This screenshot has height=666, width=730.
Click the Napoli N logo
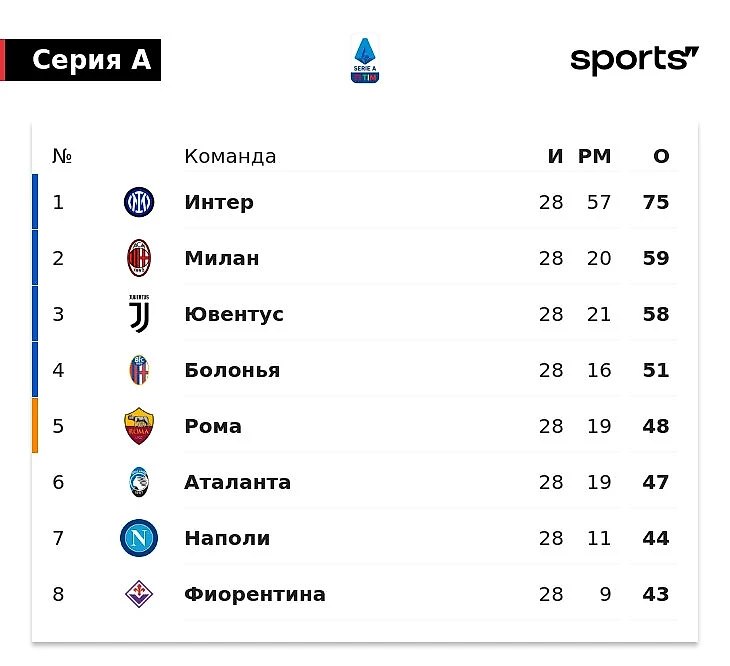139,538
